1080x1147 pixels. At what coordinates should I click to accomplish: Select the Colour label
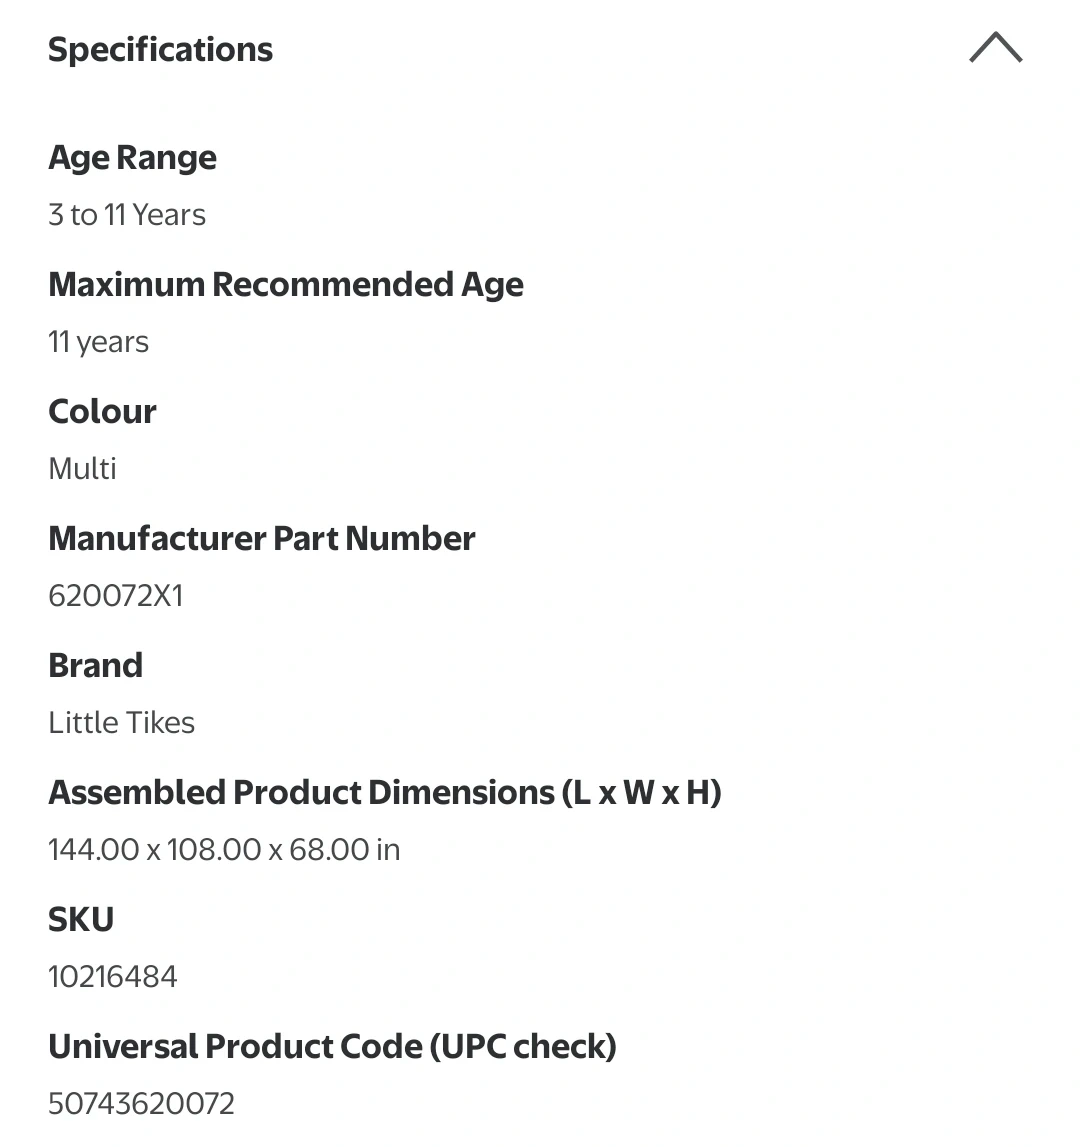coord(102,412)
